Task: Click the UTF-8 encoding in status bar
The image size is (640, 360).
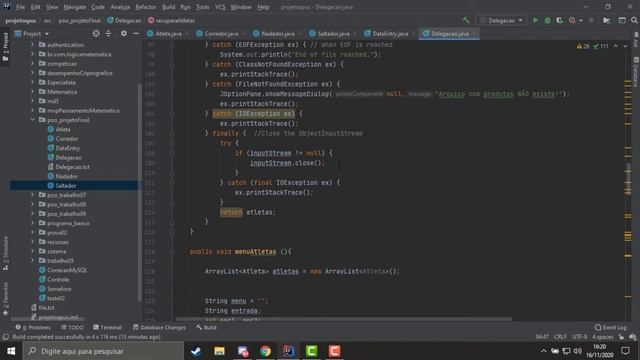Action: click(x=579, y=337)
